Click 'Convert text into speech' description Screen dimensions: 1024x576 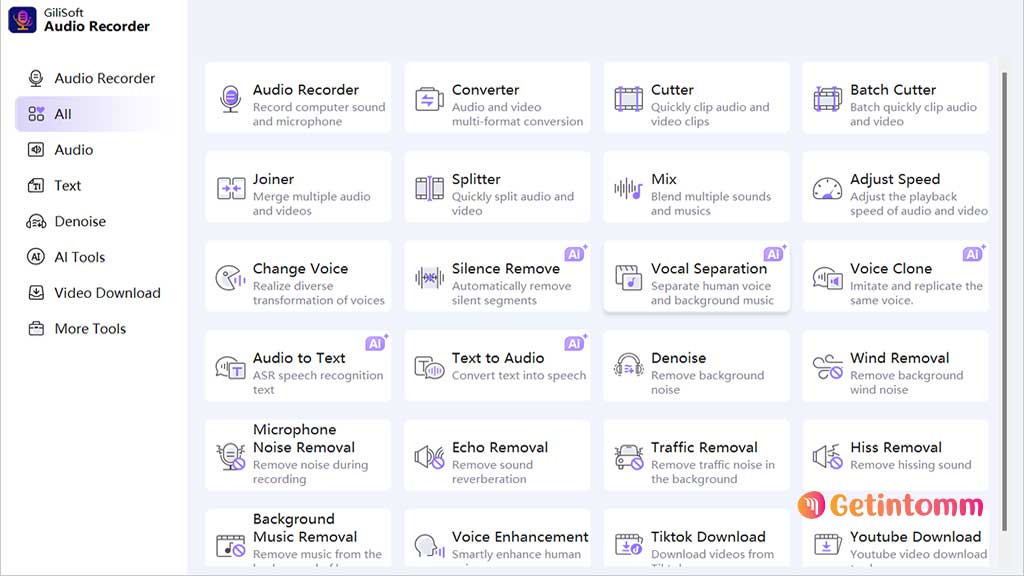pos(519,376)
